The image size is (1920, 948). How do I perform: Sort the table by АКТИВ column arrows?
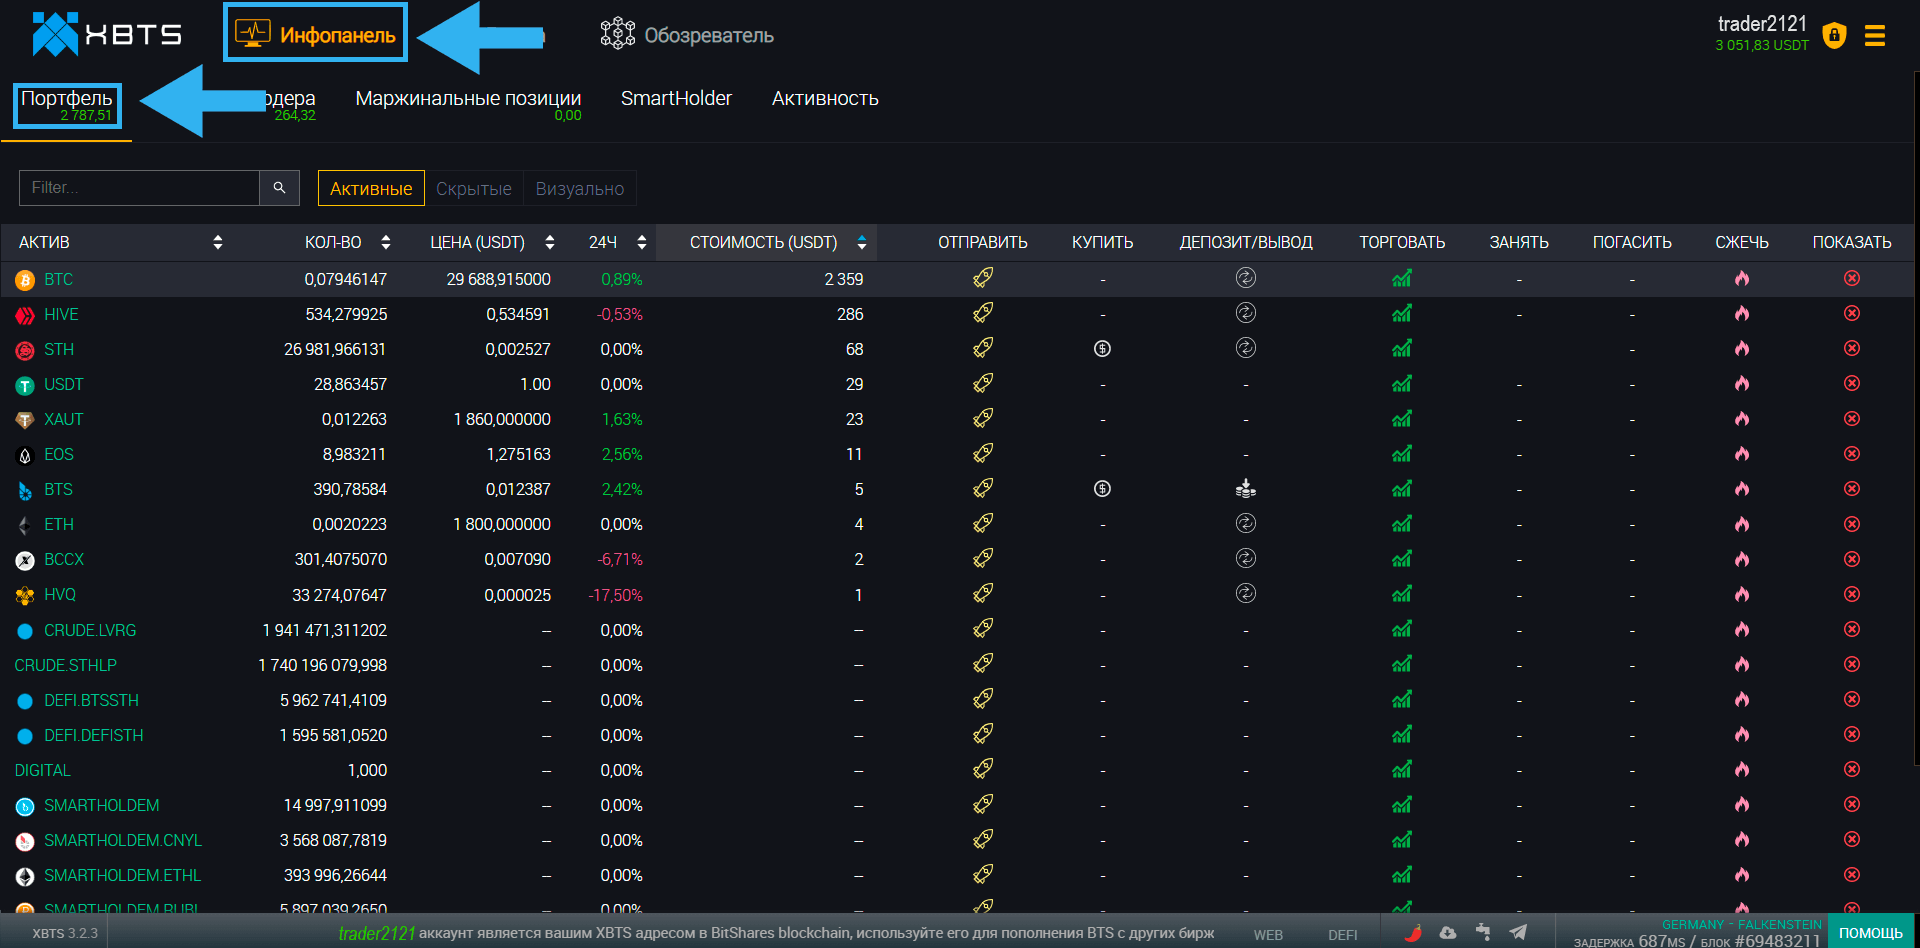217,242
